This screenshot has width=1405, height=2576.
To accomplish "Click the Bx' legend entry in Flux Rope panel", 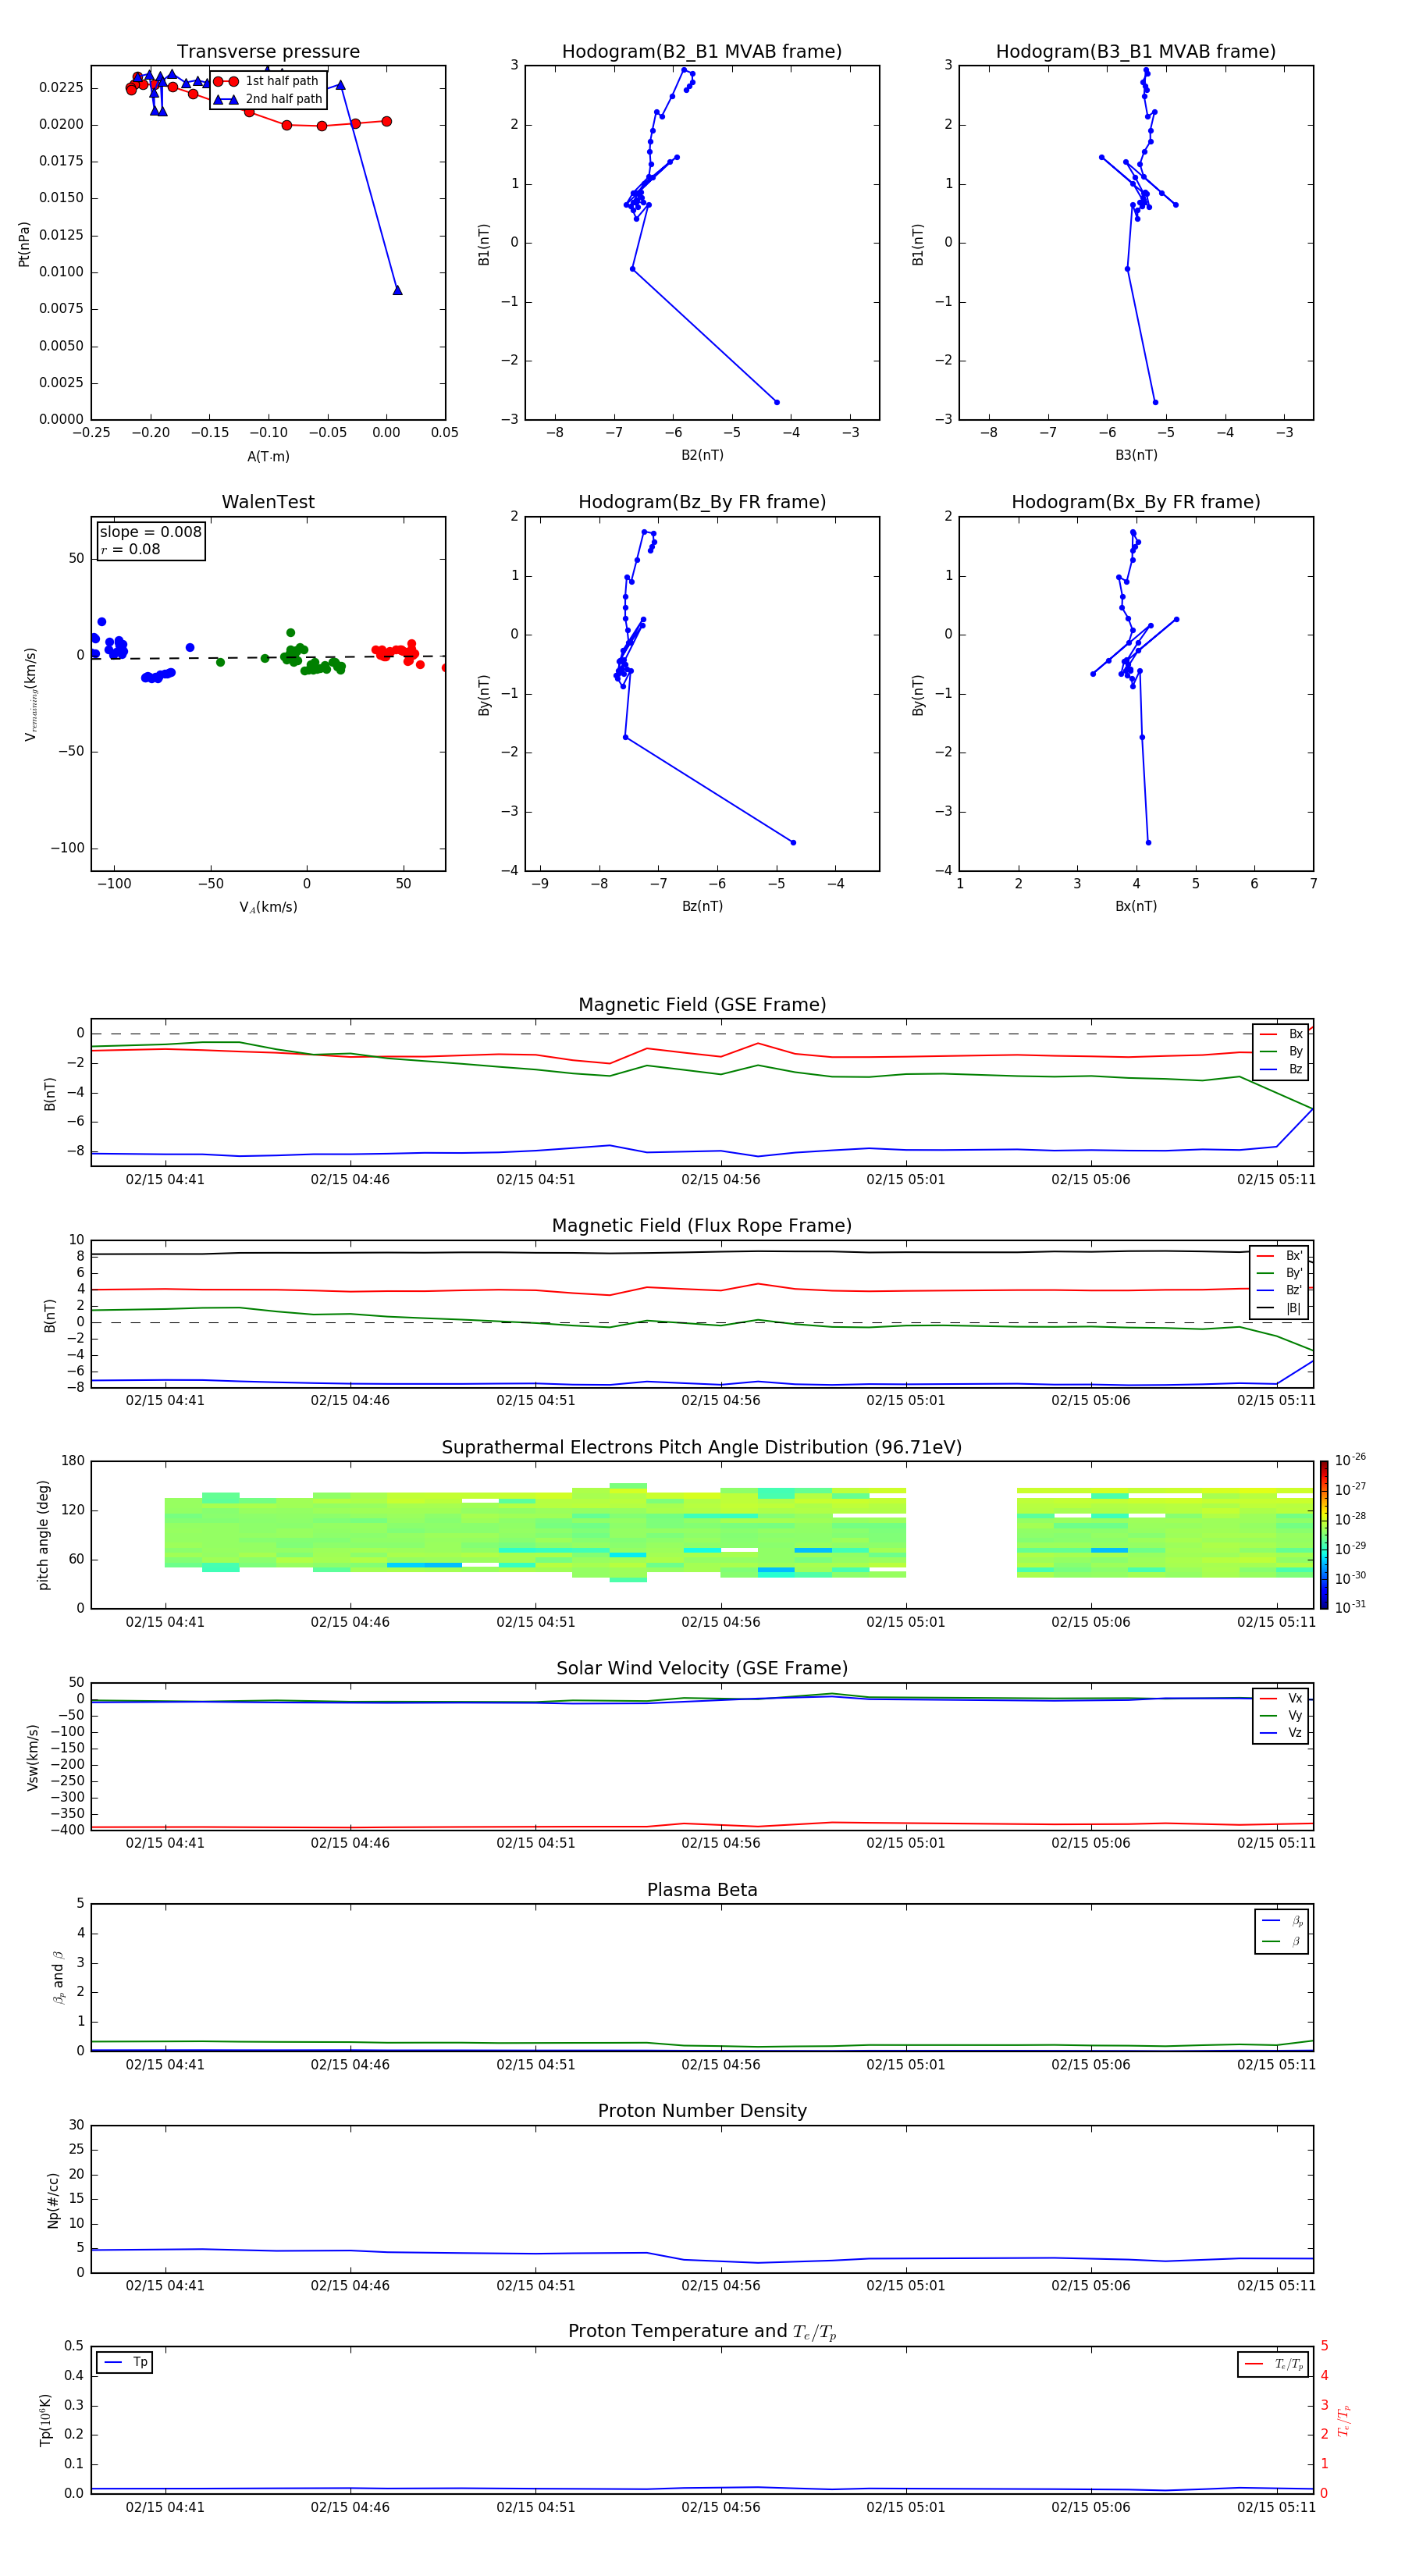I will pyautogui.click(x=1279, y=1256).
